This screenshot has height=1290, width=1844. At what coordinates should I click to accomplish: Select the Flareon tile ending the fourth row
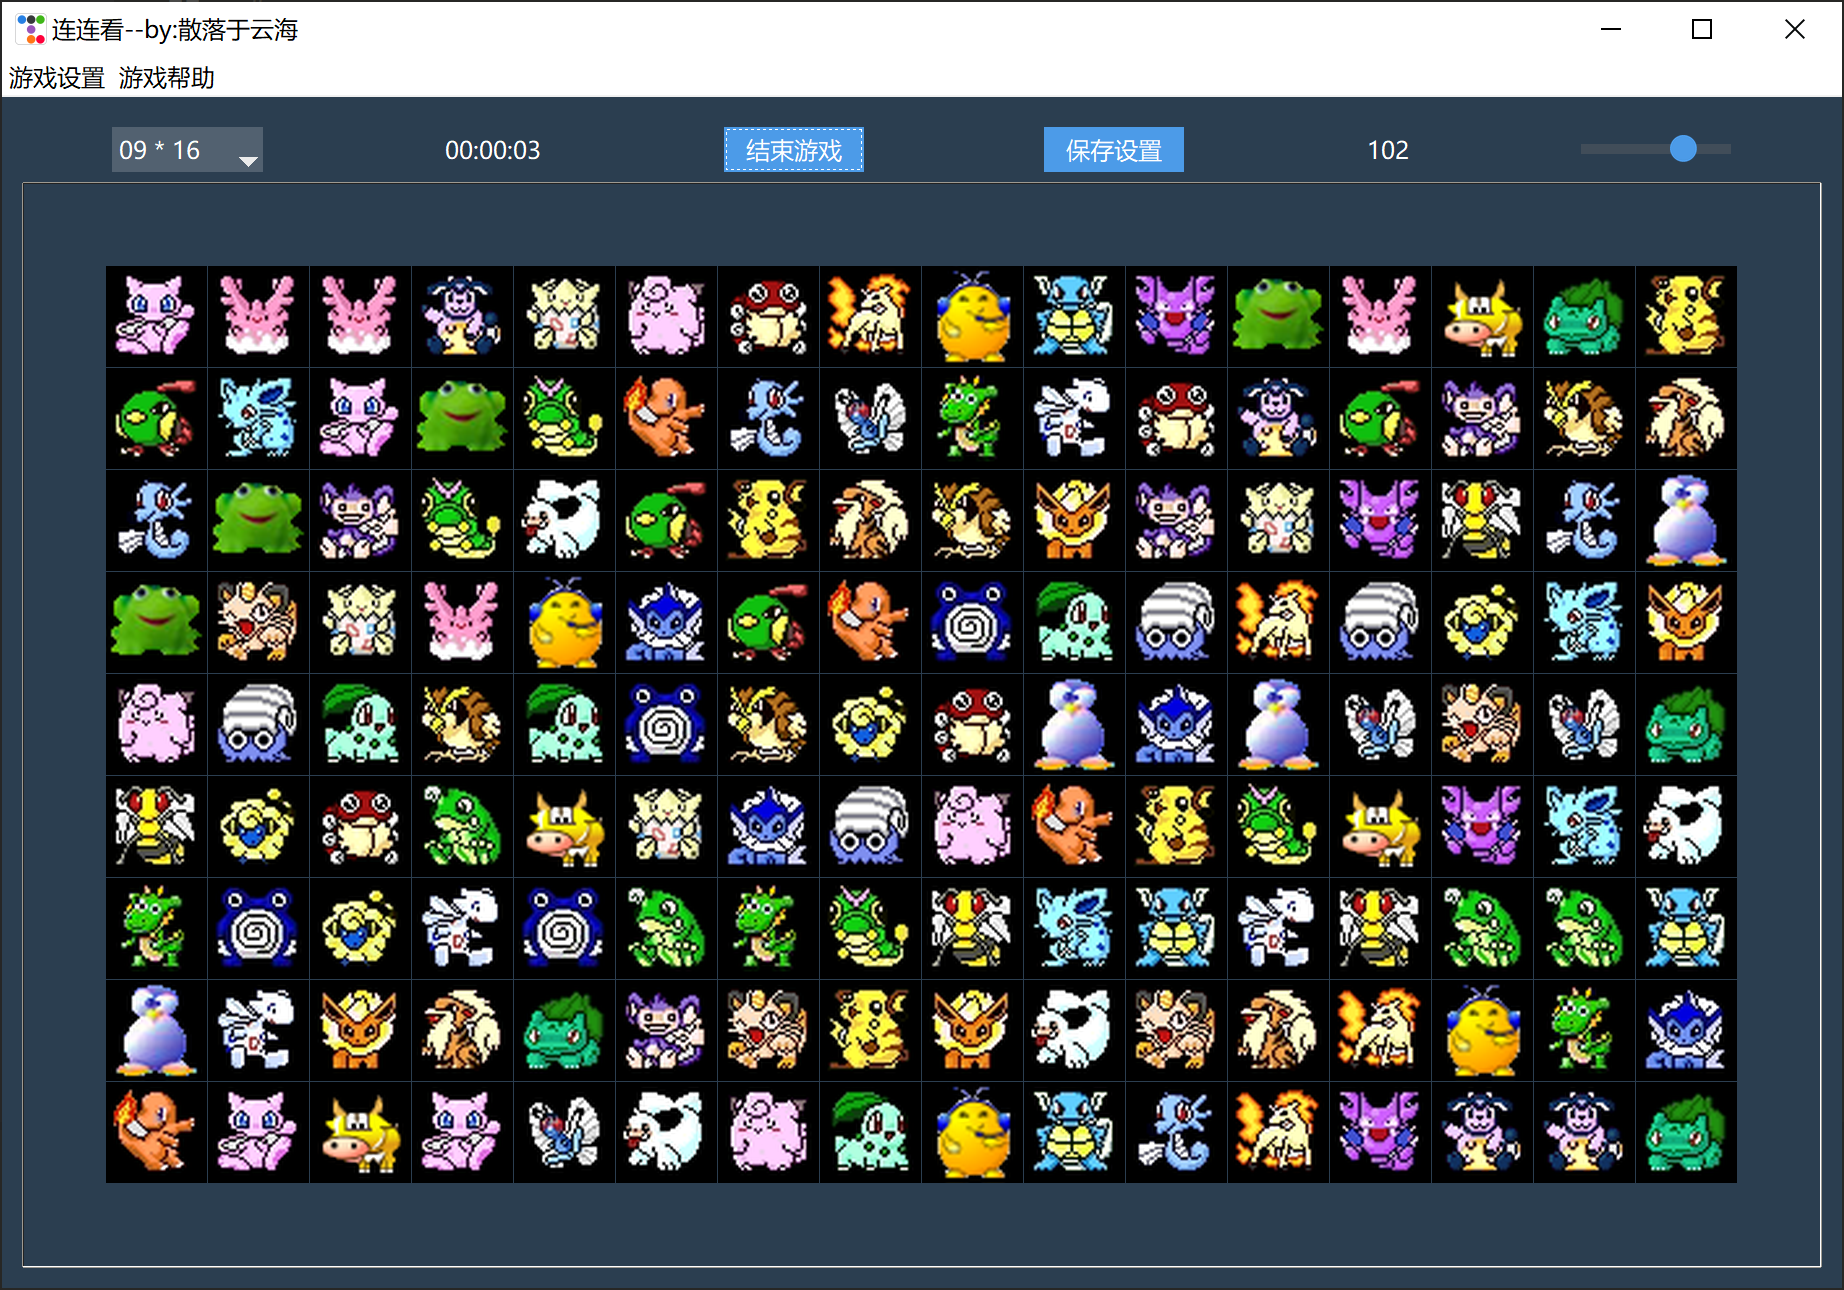coord(1685,622)
